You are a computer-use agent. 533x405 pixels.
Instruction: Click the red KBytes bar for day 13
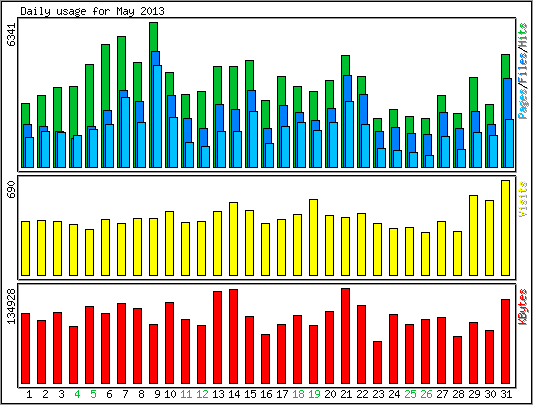(x=218, y=337)
